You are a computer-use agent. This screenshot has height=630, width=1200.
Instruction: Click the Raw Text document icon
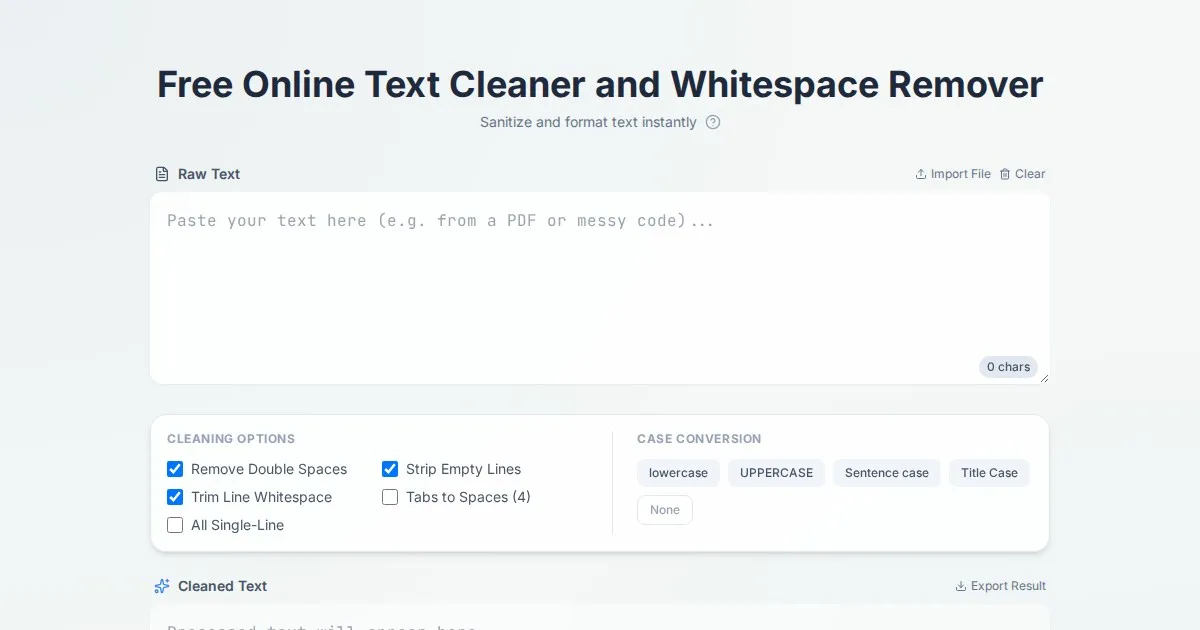[162, 174]
